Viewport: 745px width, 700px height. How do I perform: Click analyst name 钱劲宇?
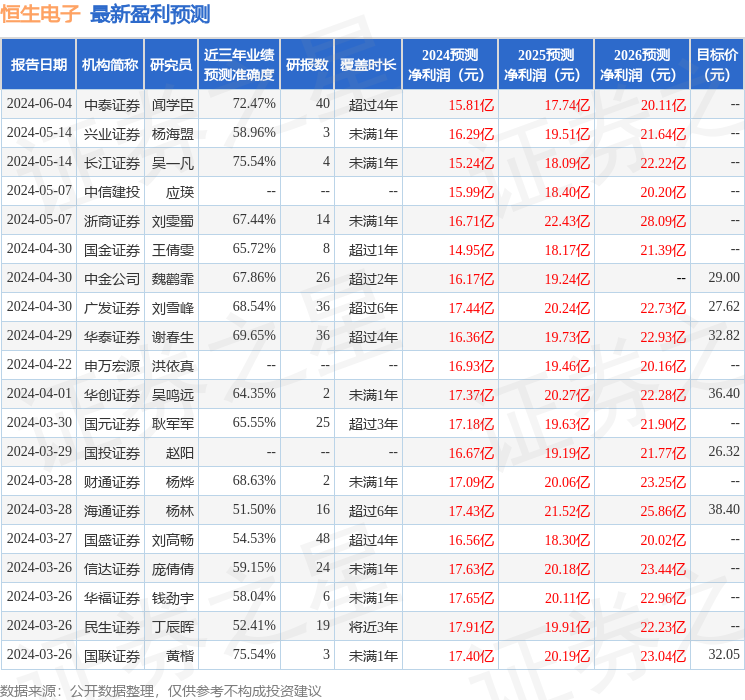coord(173,597)
